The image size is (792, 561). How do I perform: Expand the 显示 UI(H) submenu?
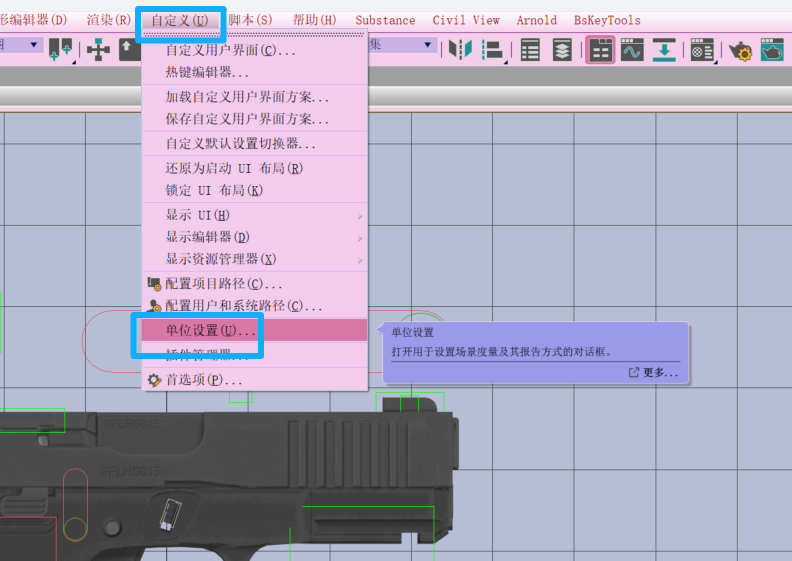(255, 215)
